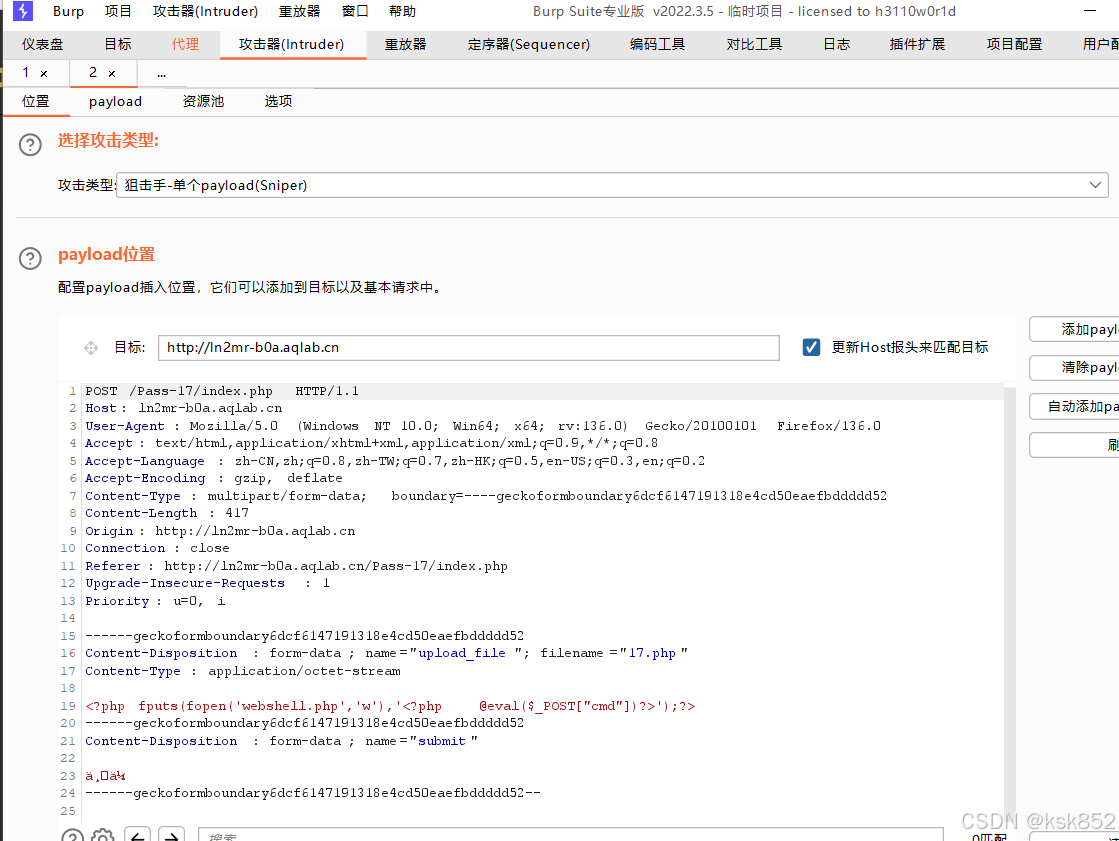The image size is (1119, 841).
Task: Click the Burp Suite lightning logo icon
Action: coord(23,11)
